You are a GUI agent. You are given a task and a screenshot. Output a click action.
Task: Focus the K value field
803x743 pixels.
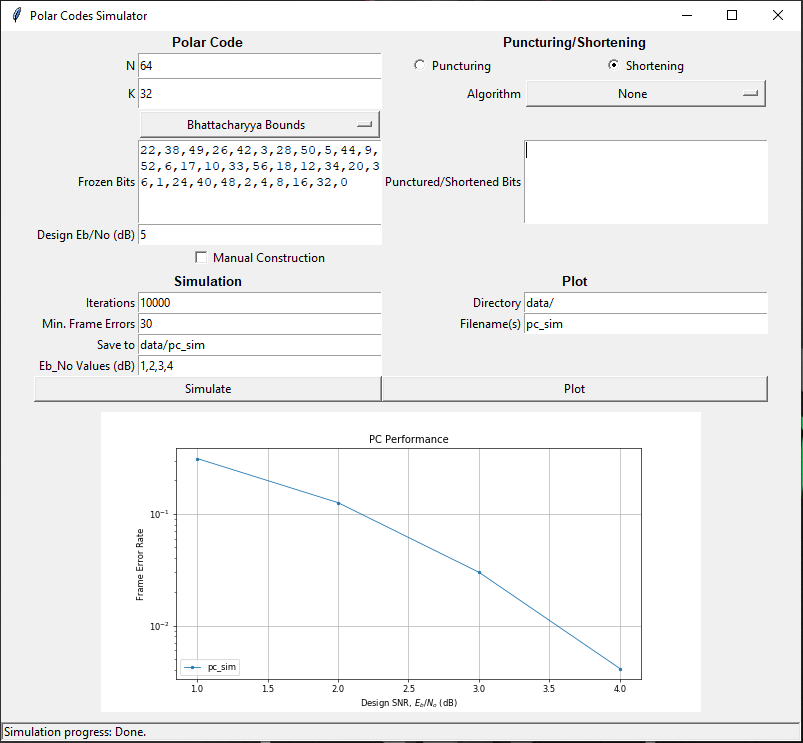click(x=260, y=94)
